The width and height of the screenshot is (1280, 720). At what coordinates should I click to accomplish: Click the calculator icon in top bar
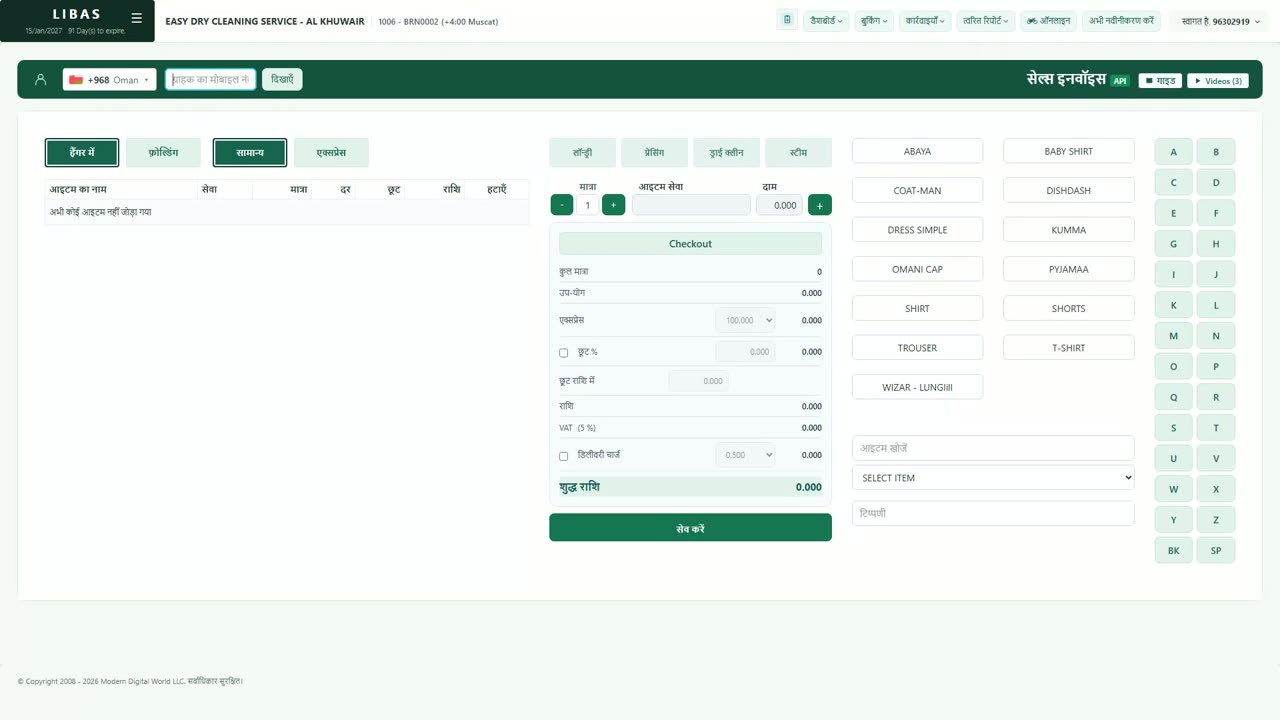click(787, 20)
